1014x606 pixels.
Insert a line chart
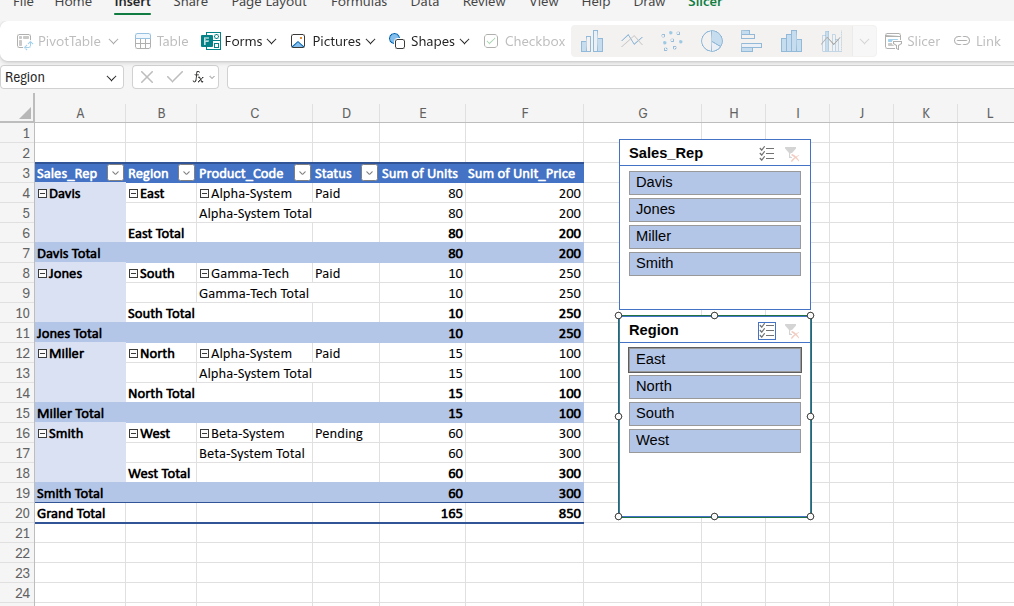coord(631,41)
